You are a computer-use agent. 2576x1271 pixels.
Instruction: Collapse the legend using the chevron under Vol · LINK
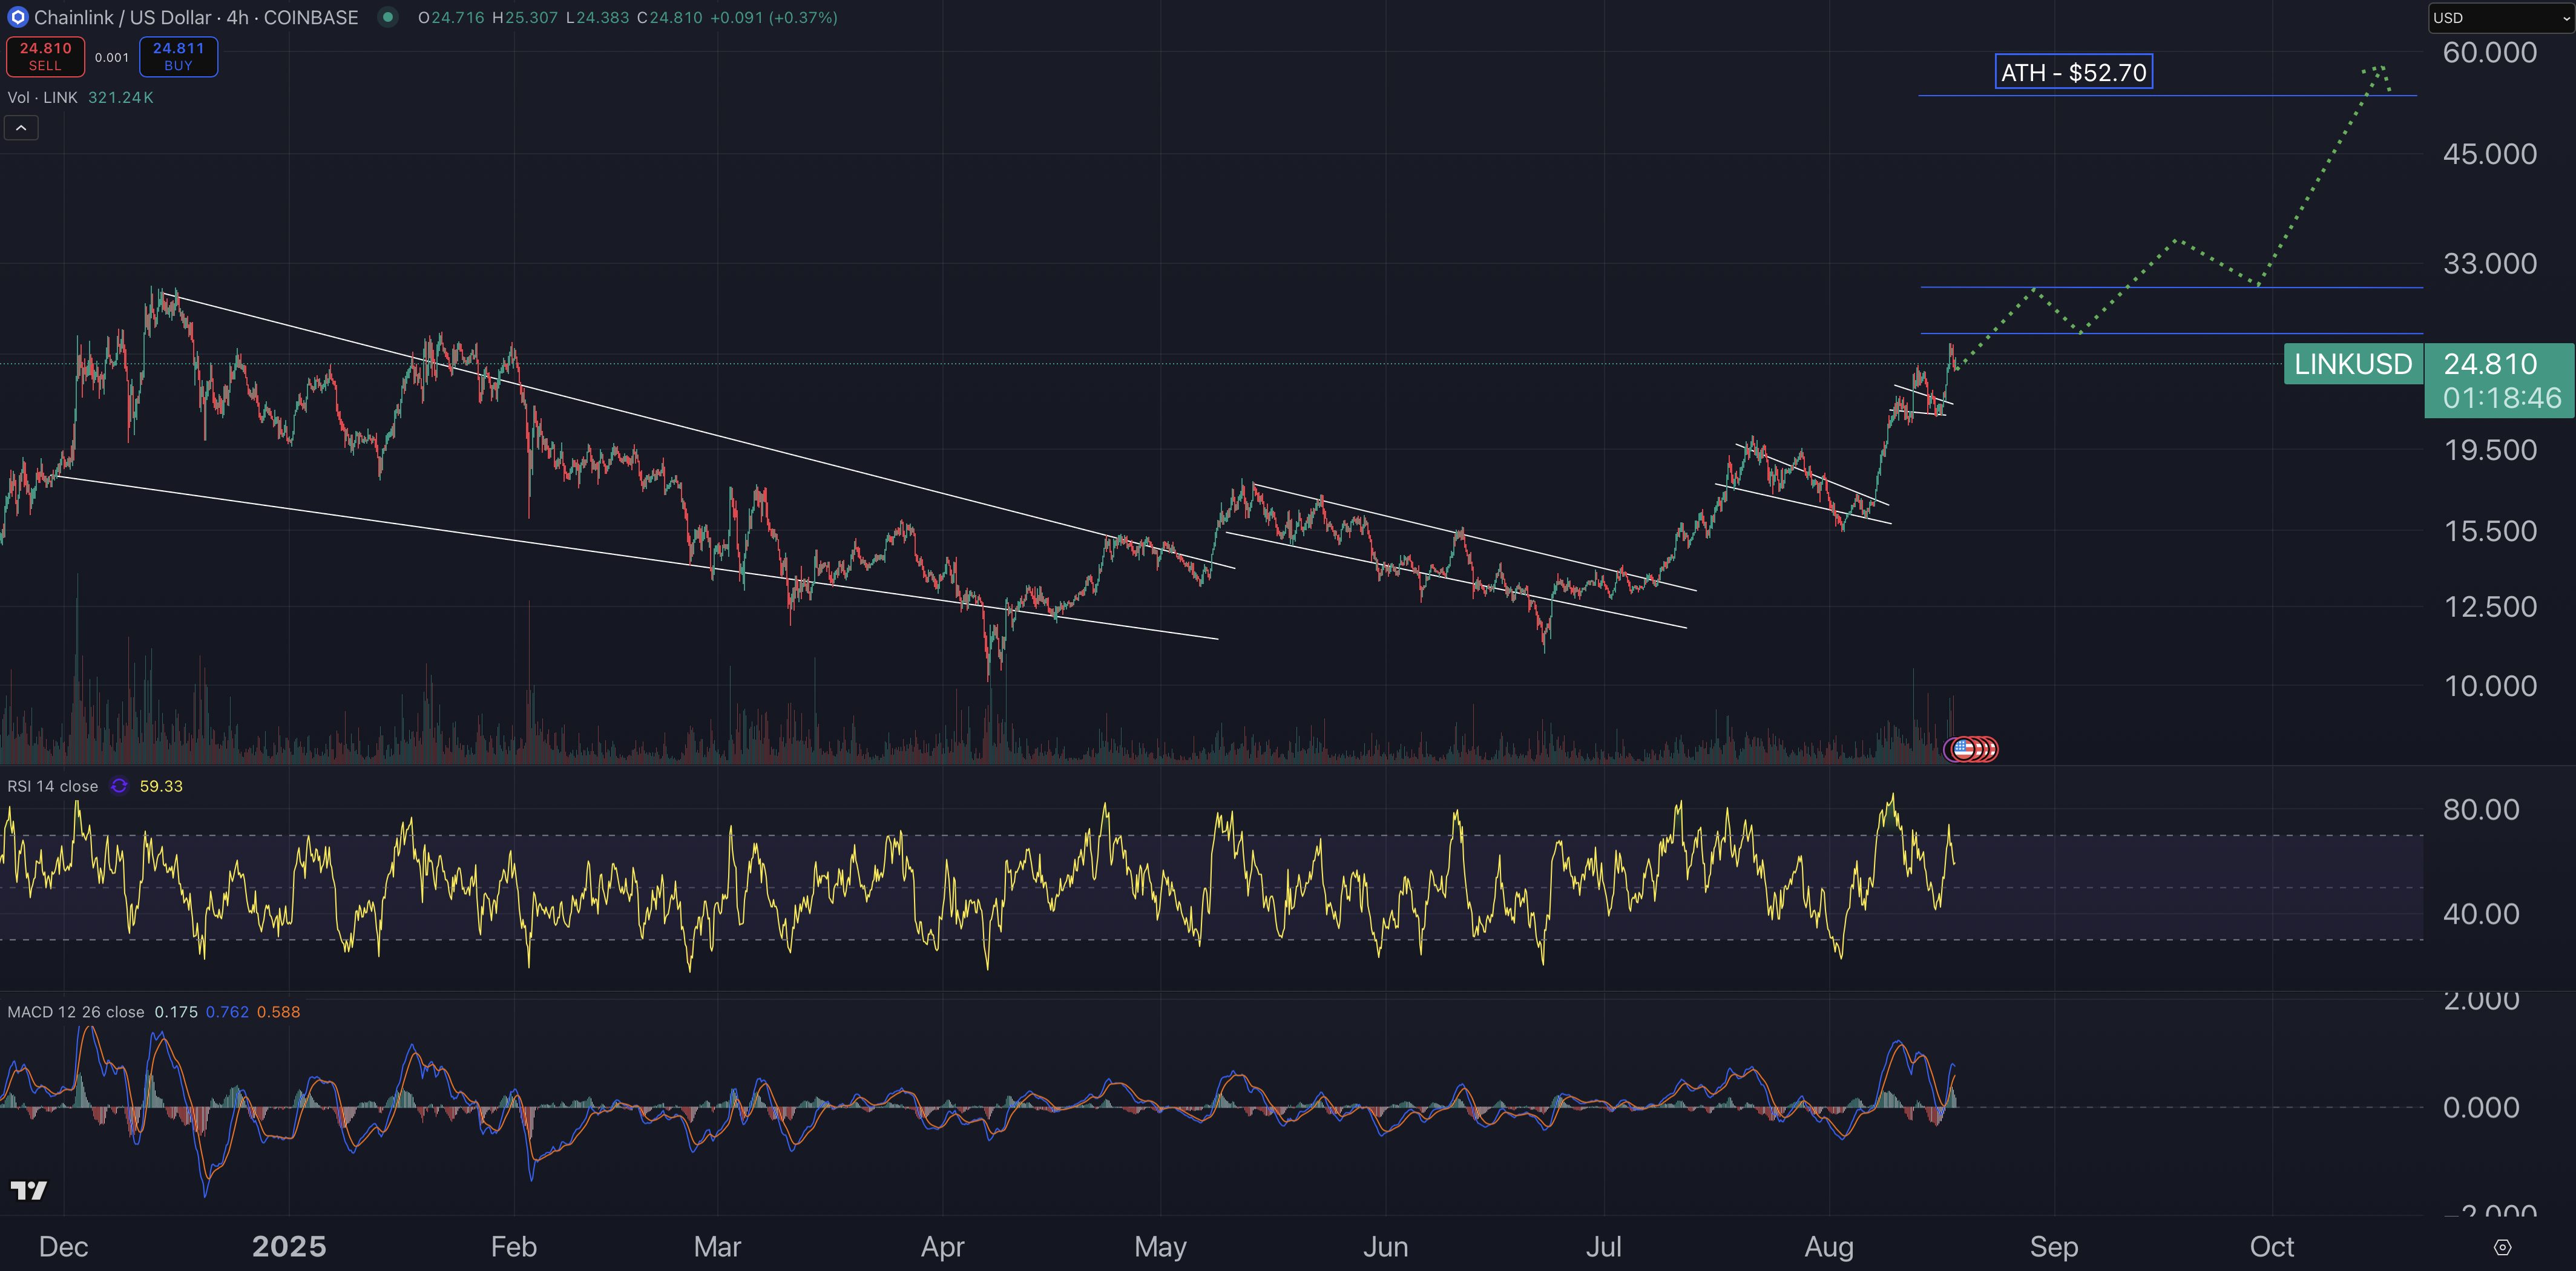coord(21,128)
